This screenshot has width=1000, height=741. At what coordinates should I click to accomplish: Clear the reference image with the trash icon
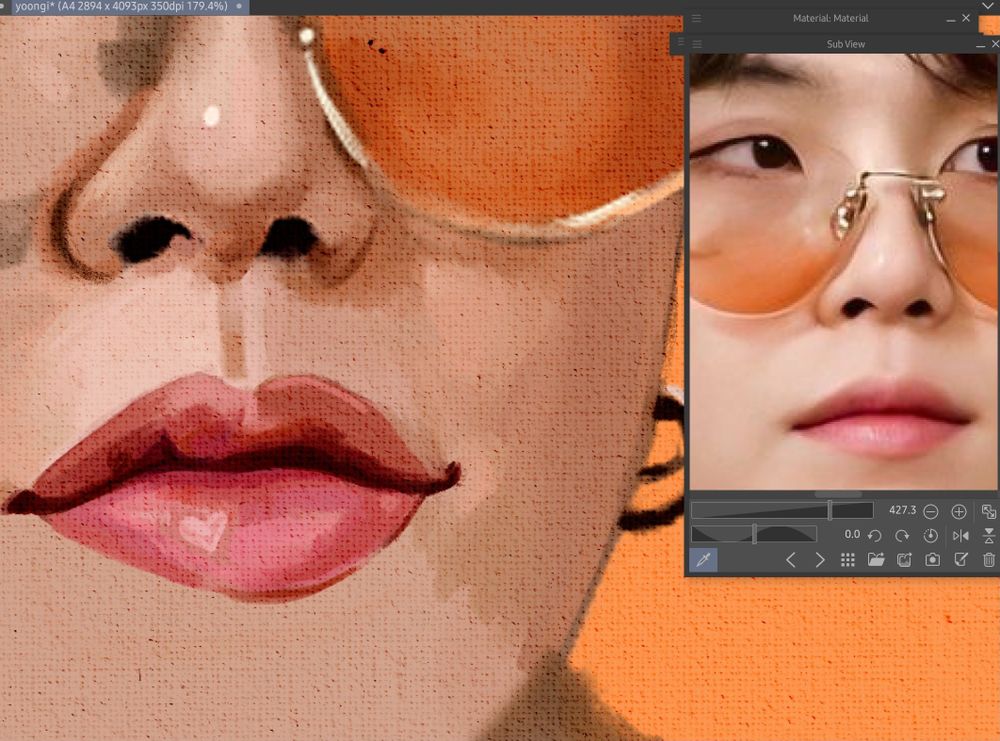[988, 559]
